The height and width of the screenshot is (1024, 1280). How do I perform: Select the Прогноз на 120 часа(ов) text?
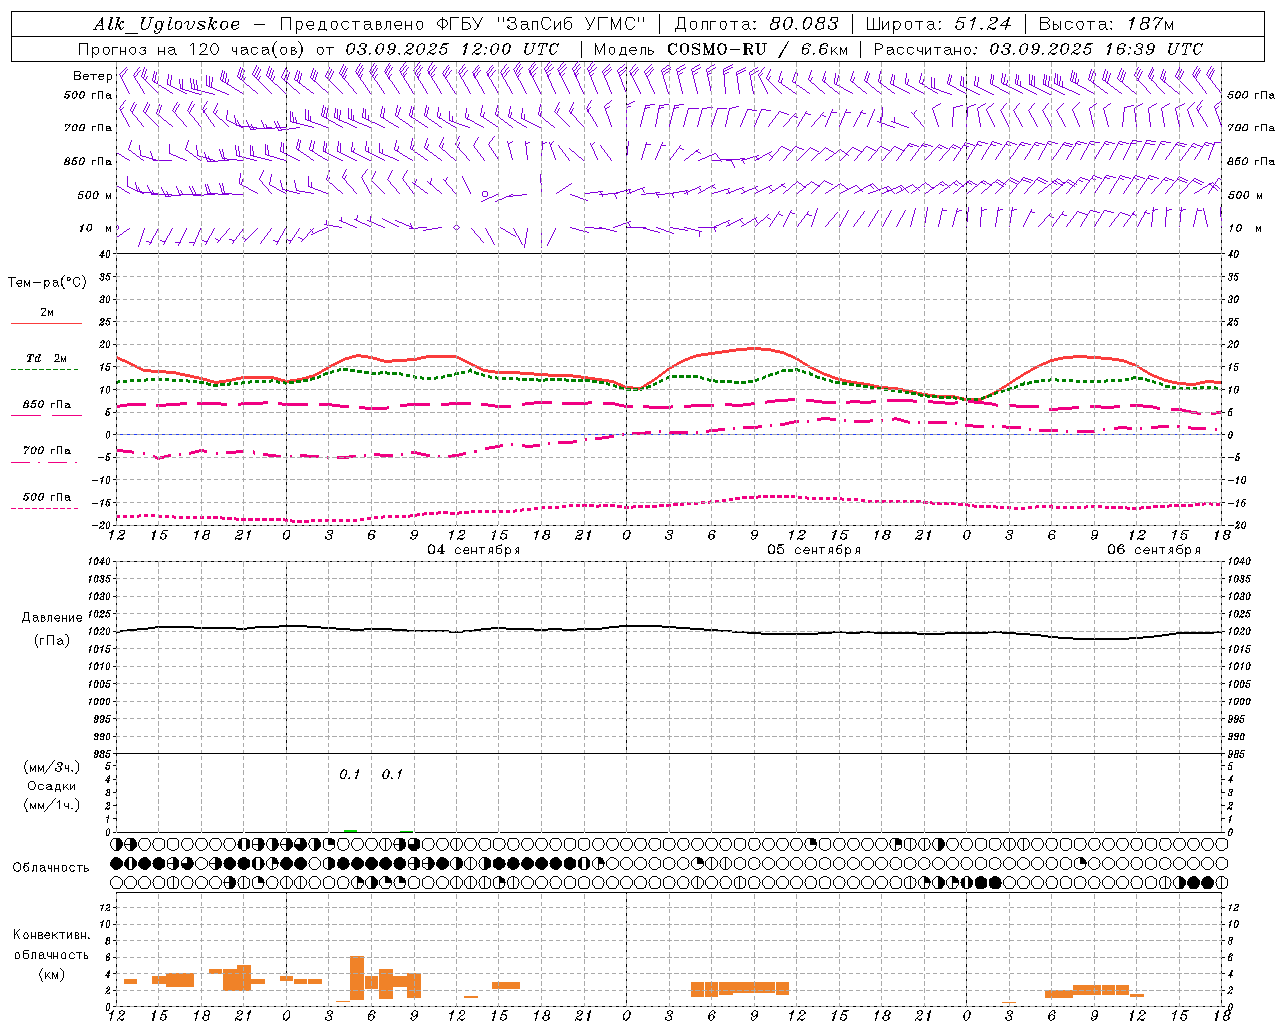[193, 49]
